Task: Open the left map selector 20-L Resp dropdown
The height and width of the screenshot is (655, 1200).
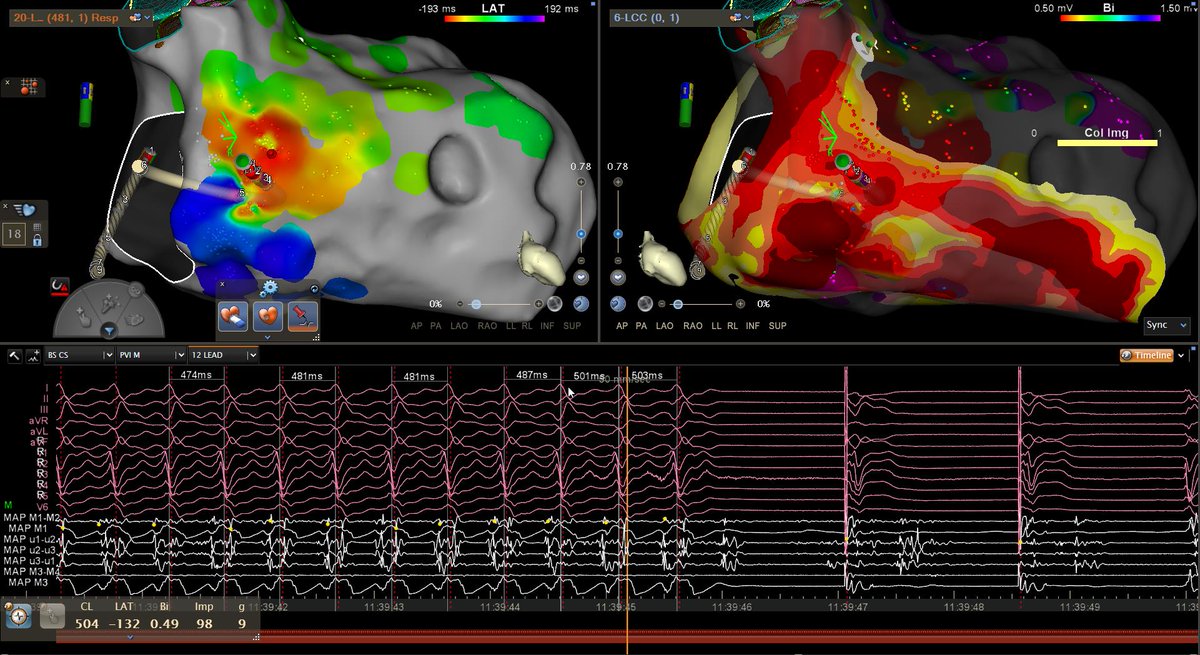Action: click(148, 17)
